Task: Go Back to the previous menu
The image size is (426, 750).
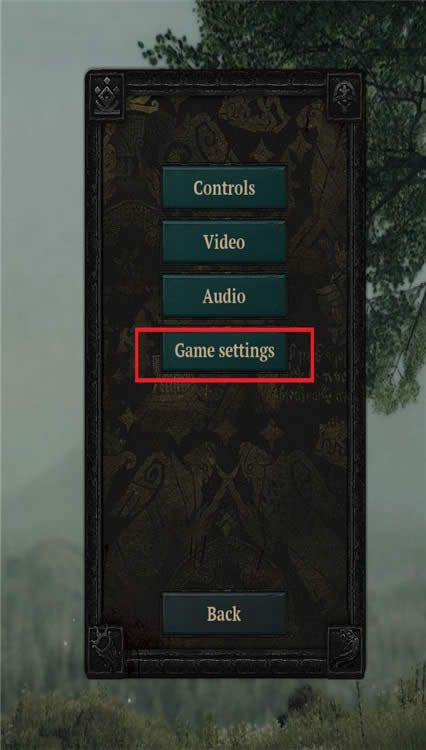Action: [x=224, y=614]
